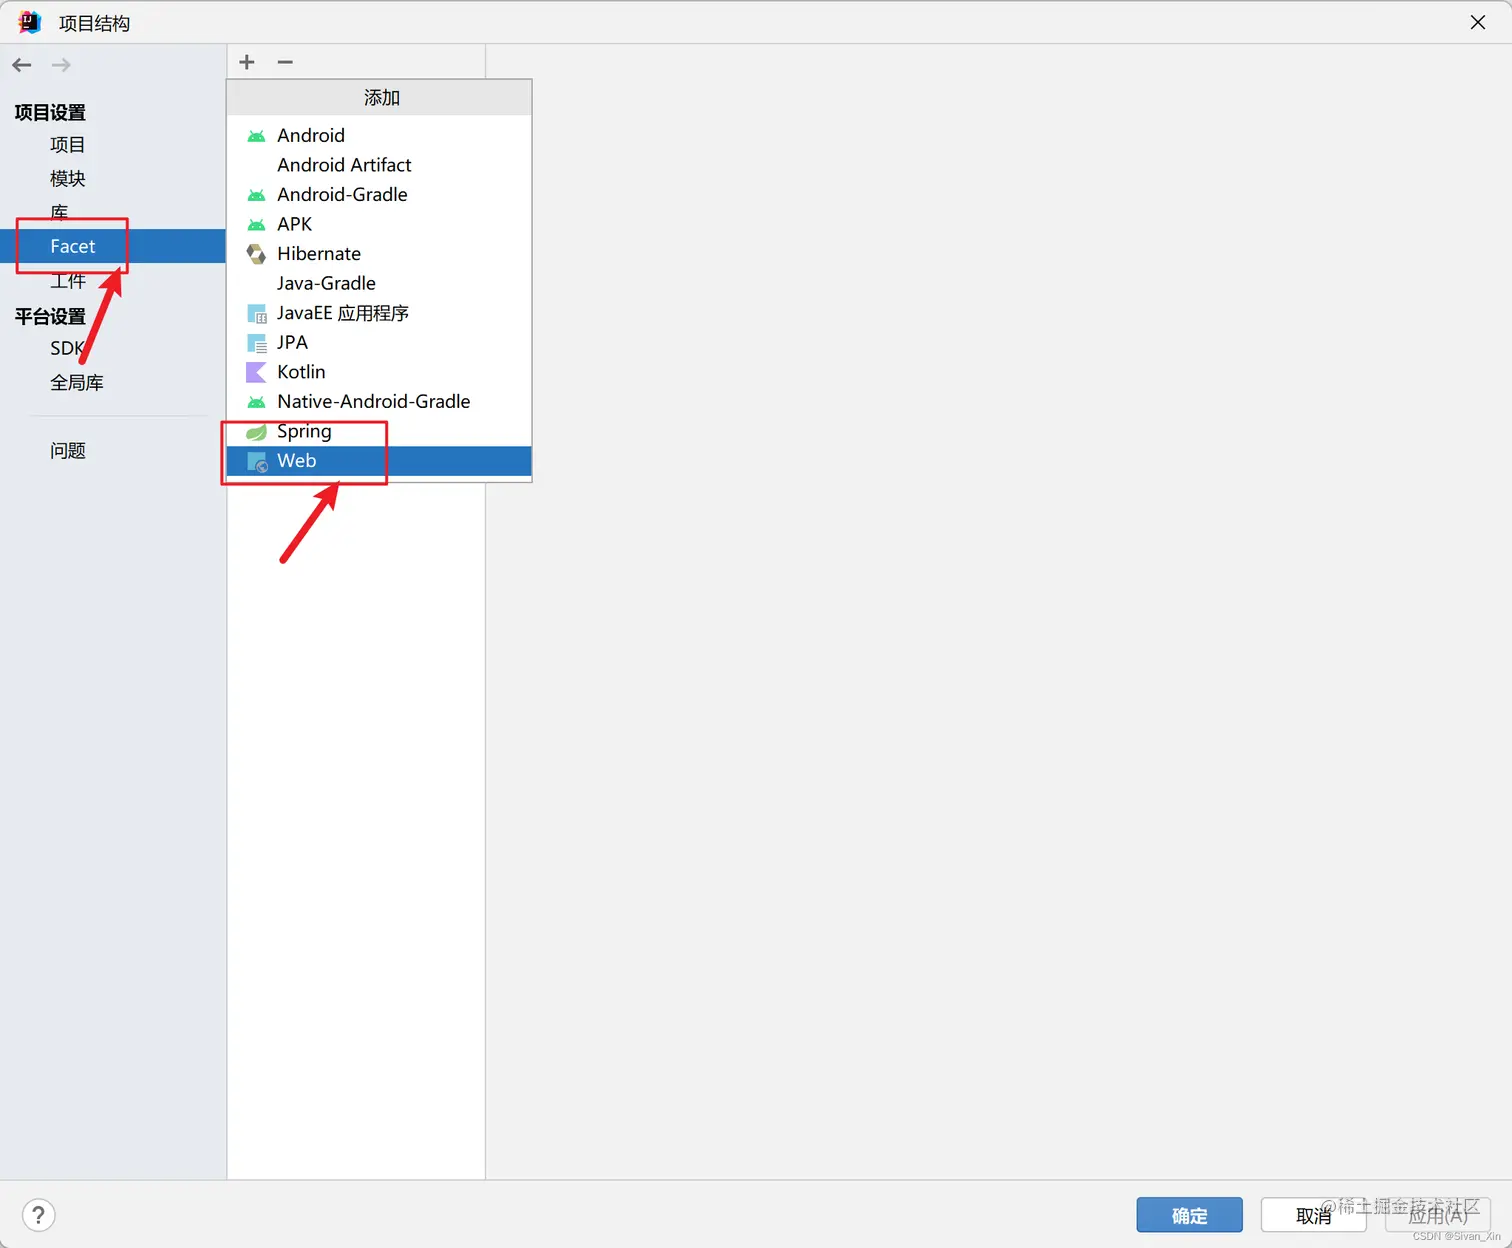1512x1248 pixels.
Task: Click the APK facet icon
Action: point(256,225)
